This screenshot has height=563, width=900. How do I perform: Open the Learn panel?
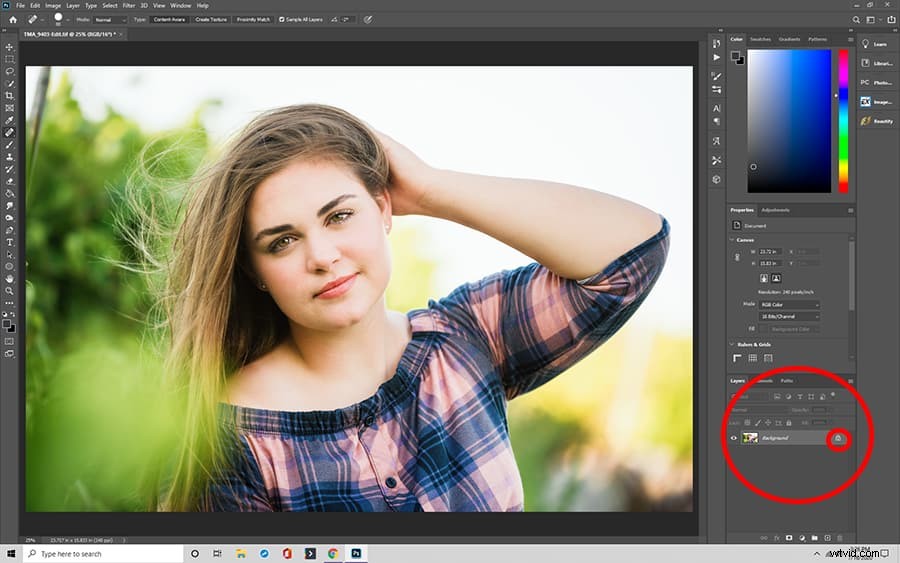(874, 44)
